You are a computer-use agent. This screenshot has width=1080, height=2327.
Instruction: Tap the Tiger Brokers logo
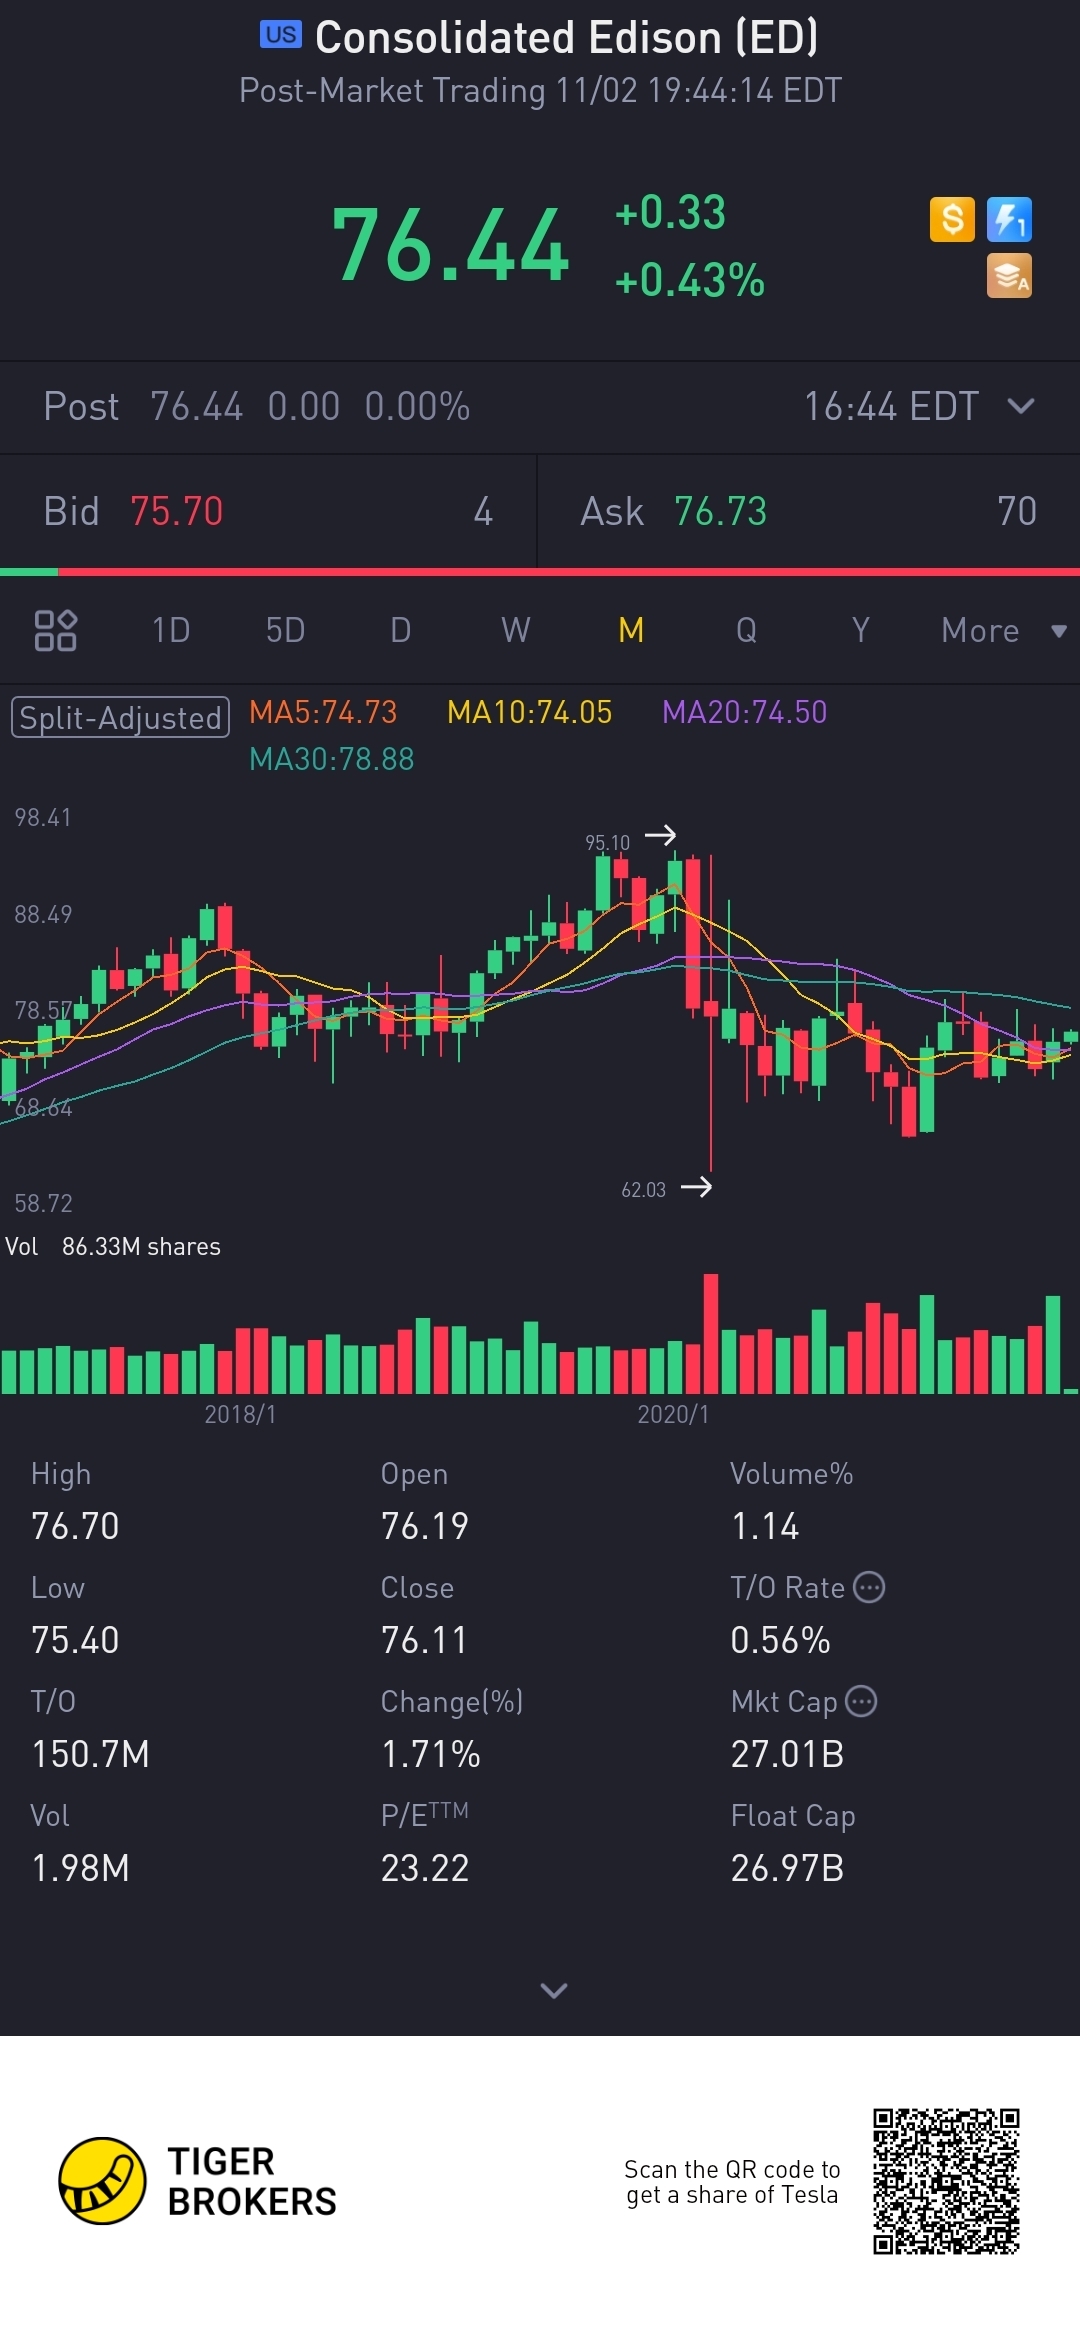(197, 2181)
